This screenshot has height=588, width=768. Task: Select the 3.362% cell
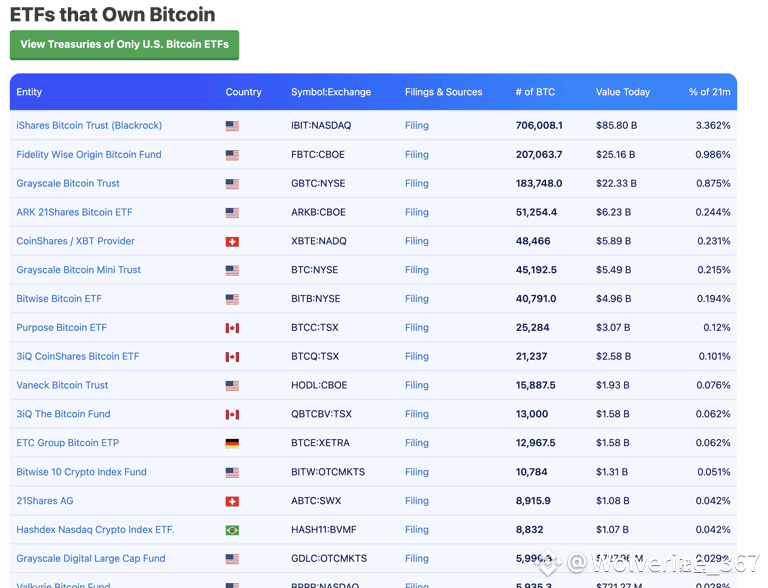click(713, 125)
